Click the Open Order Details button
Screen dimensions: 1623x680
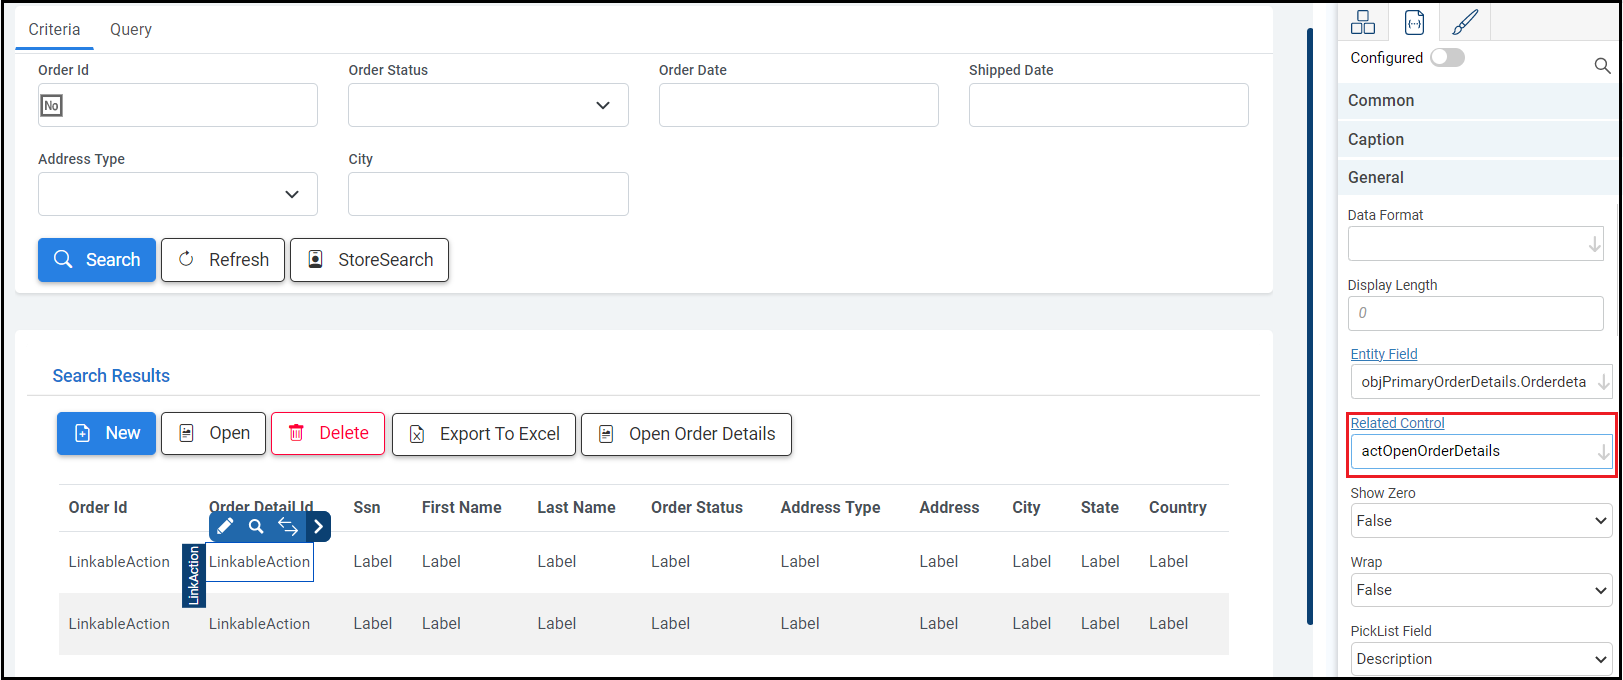686,434
